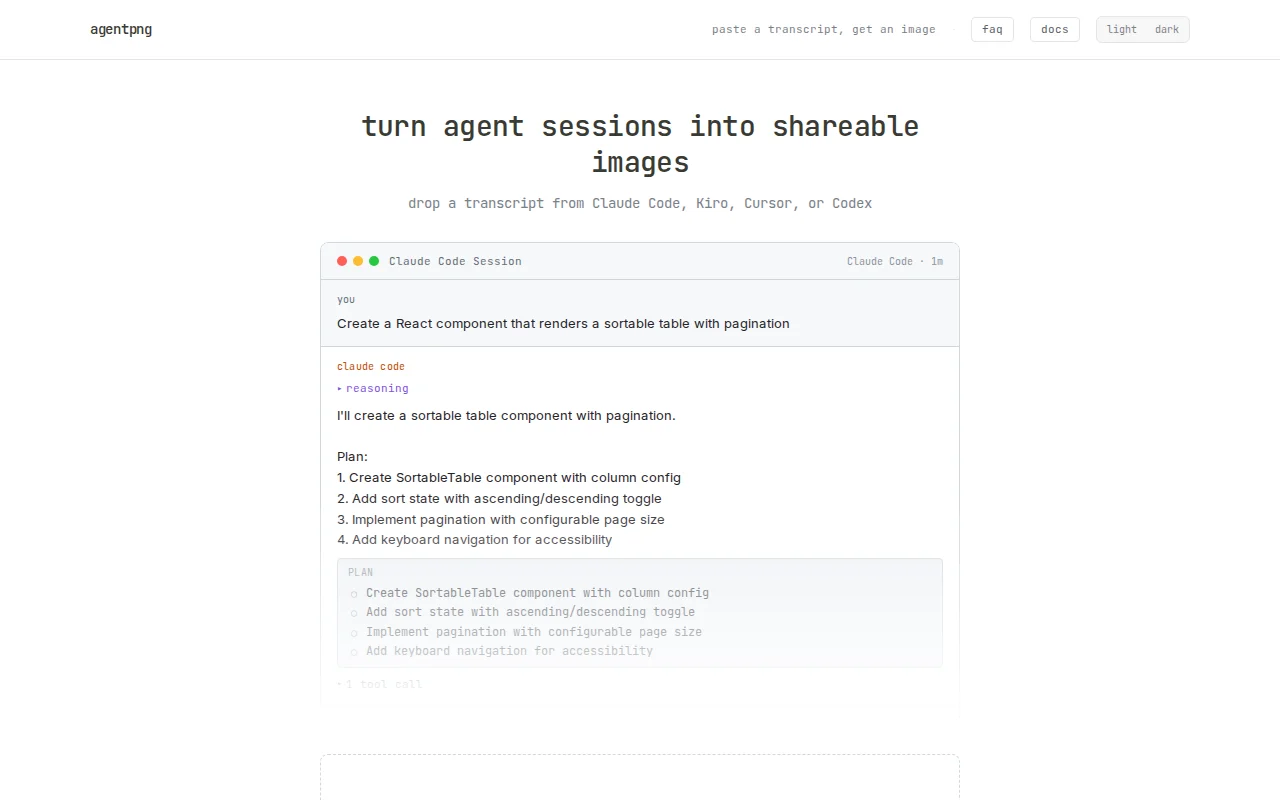Click the PLAN box header
The image size is (1280, 800).
[x=360, y=572]
